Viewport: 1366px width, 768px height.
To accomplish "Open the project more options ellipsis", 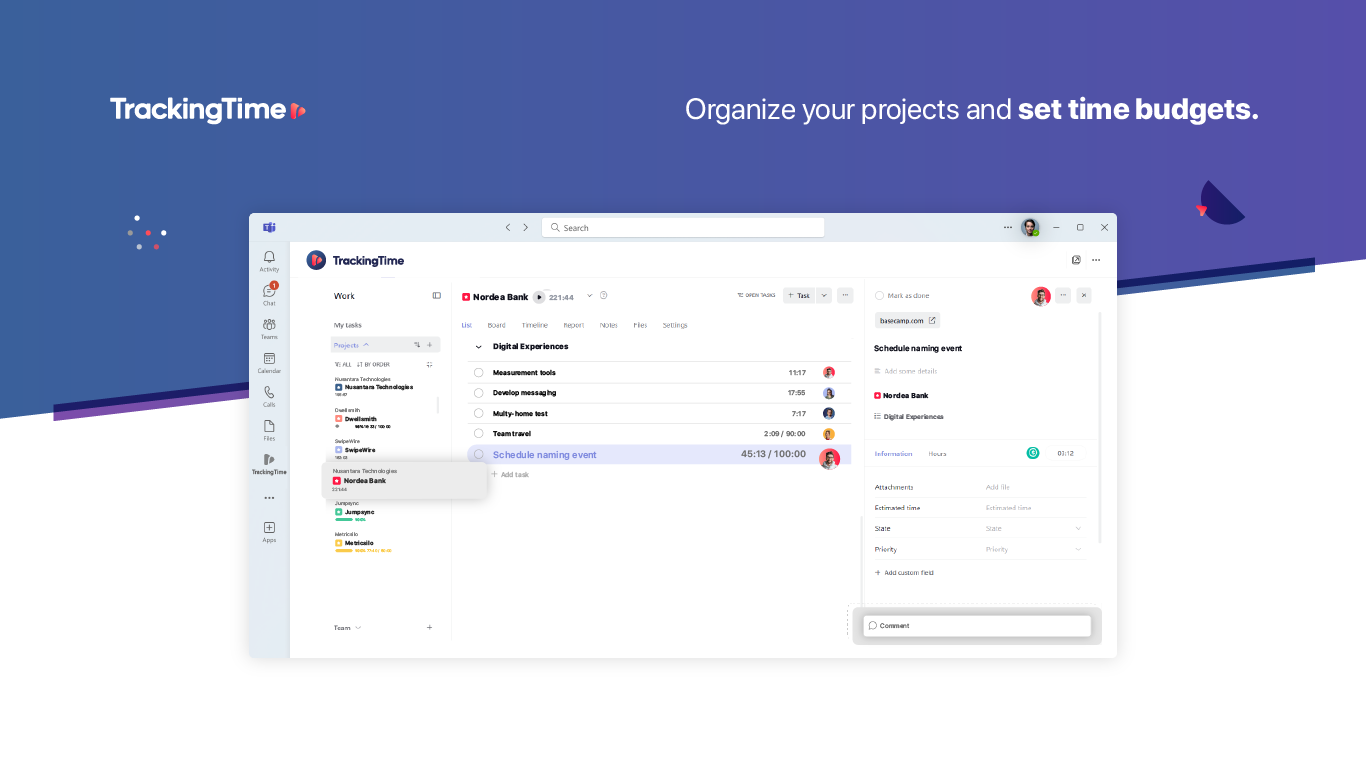I will tap(845, 295).
